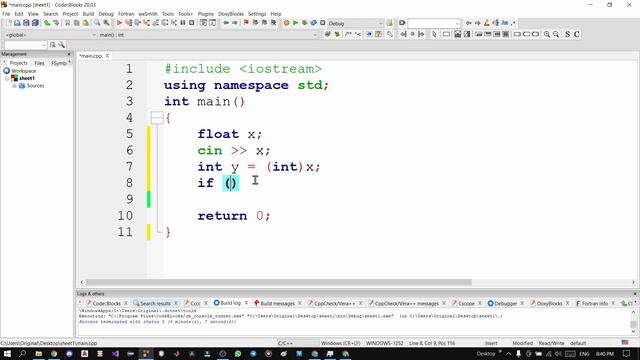Screen dimensions: 640x360
Task: Click the Paste toolbar icon
Action: [x=85, y=23]
